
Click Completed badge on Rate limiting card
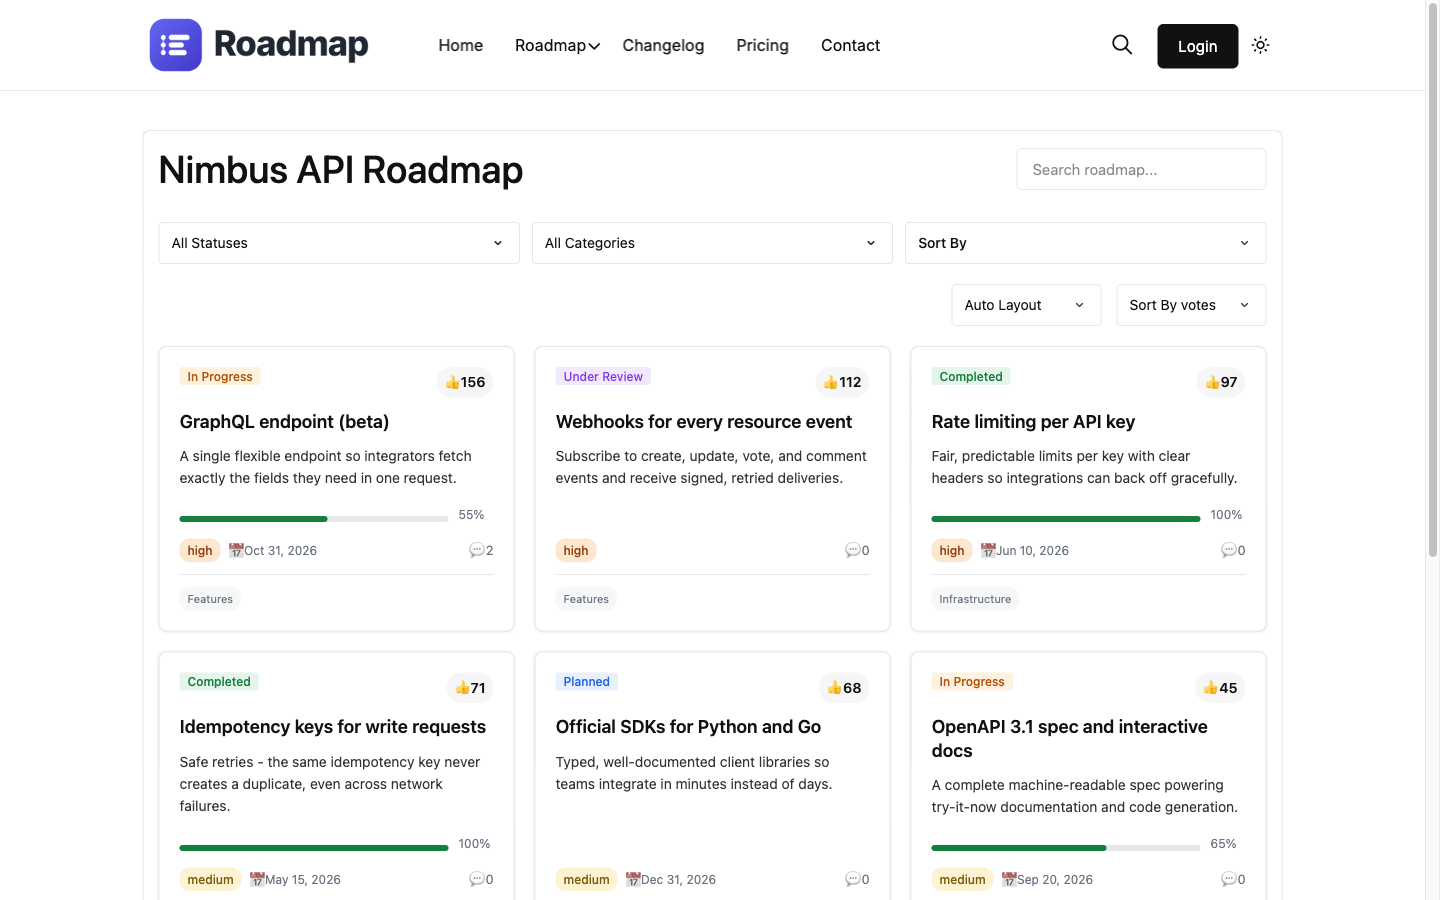pos(971,377)
